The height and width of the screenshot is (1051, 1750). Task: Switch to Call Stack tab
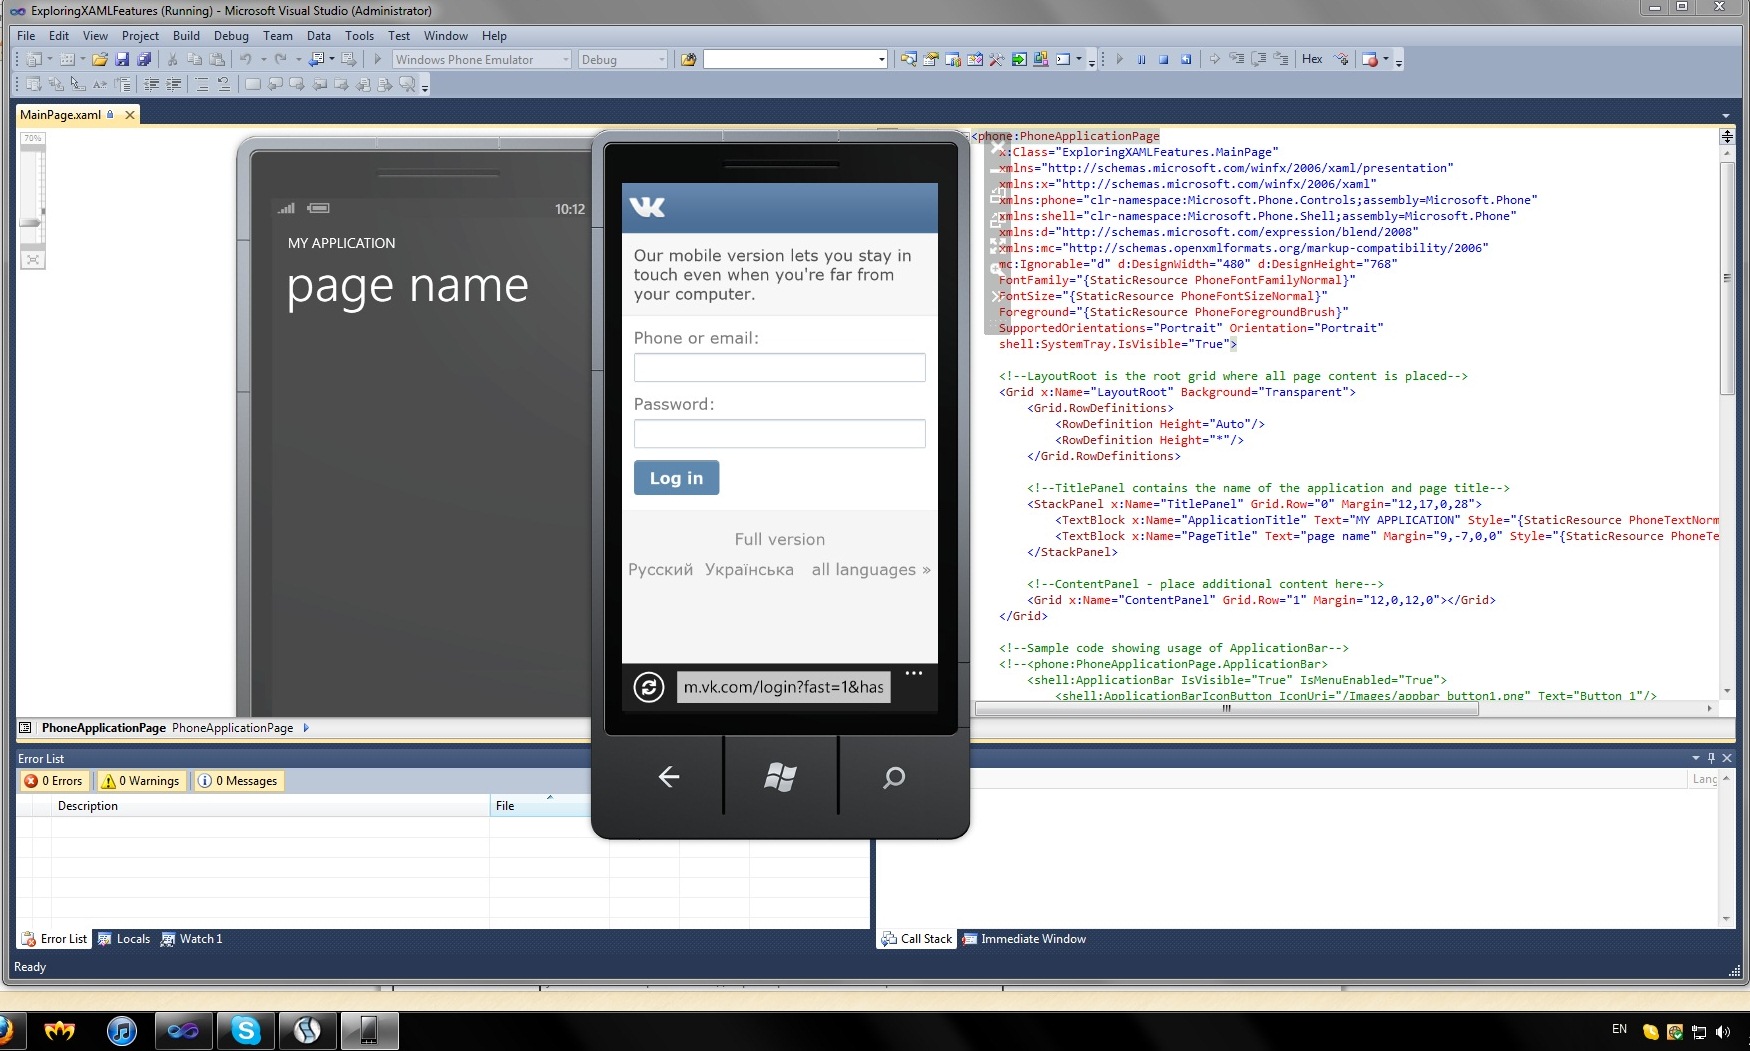click(917, 939)
